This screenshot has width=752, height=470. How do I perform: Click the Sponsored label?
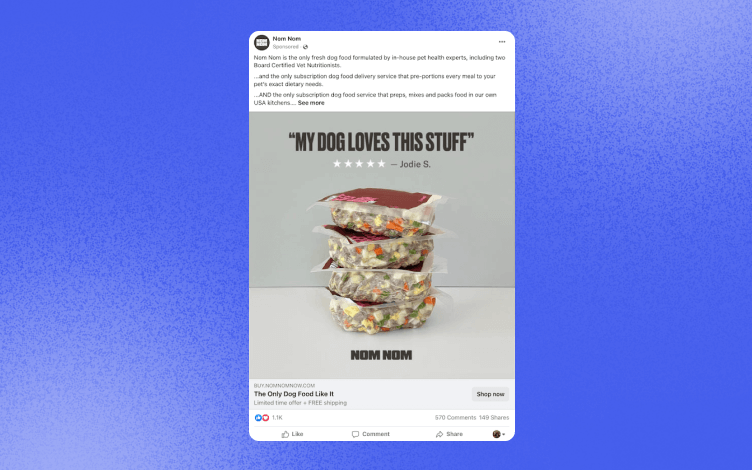coord(286,47)
